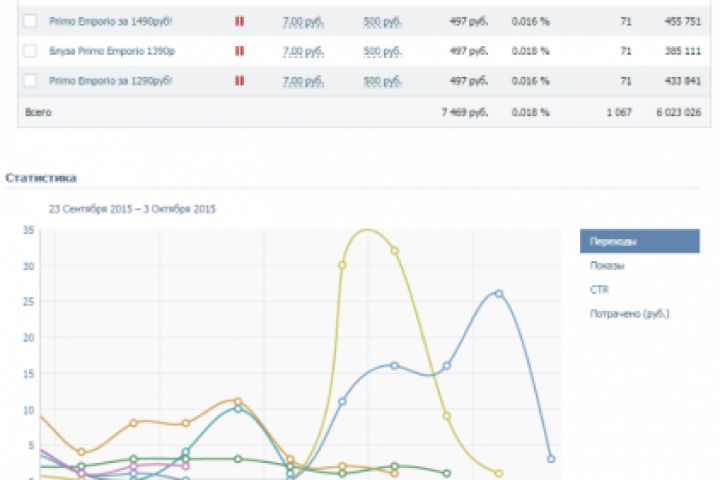Switch chart to CTR
This screenshot has width=720, height=480.
[599, 290]
